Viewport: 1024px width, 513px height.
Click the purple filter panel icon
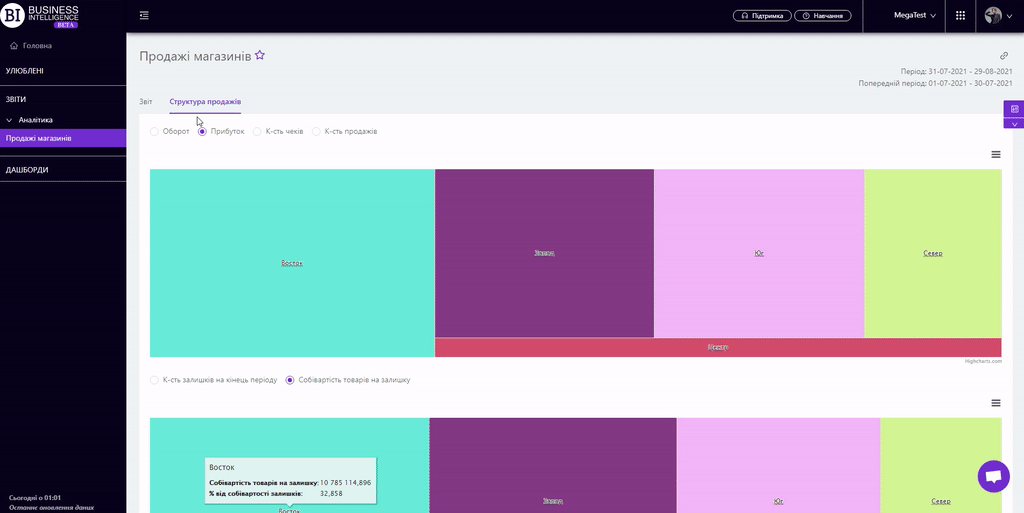click(x=1014, y=109)
